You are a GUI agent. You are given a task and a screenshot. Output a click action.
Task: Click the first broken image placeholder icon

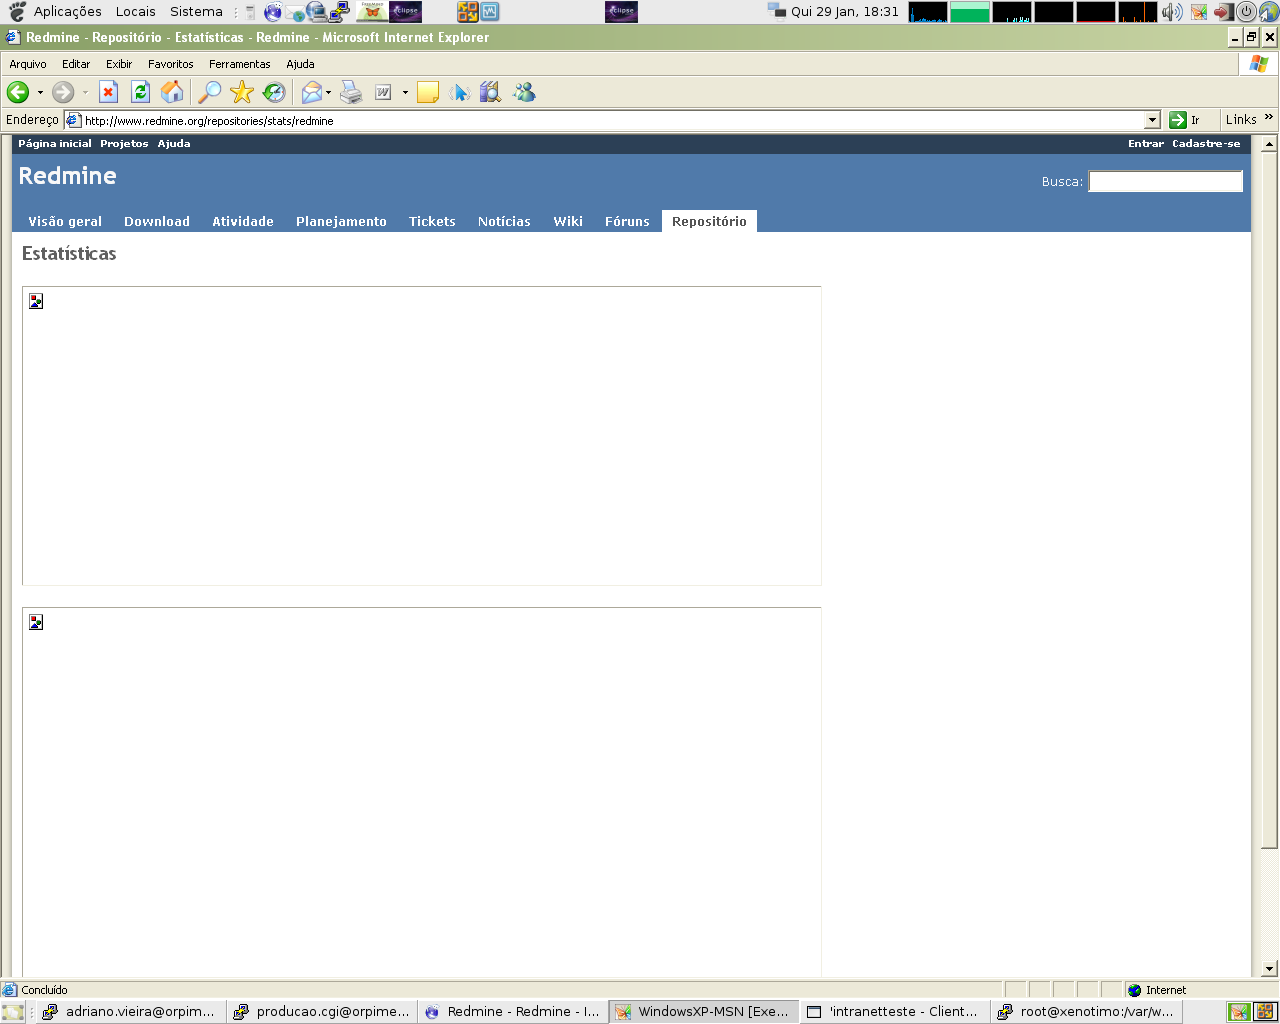36,301
